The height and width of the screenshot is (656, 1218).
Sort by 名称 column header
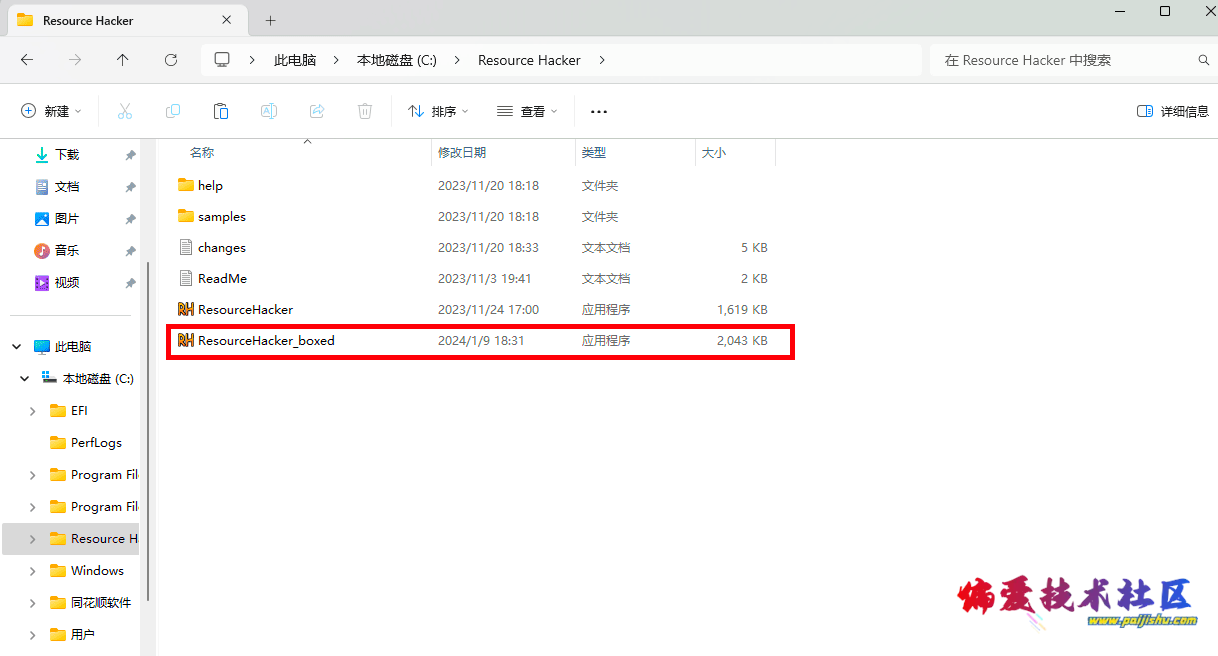tap(201, 153)
